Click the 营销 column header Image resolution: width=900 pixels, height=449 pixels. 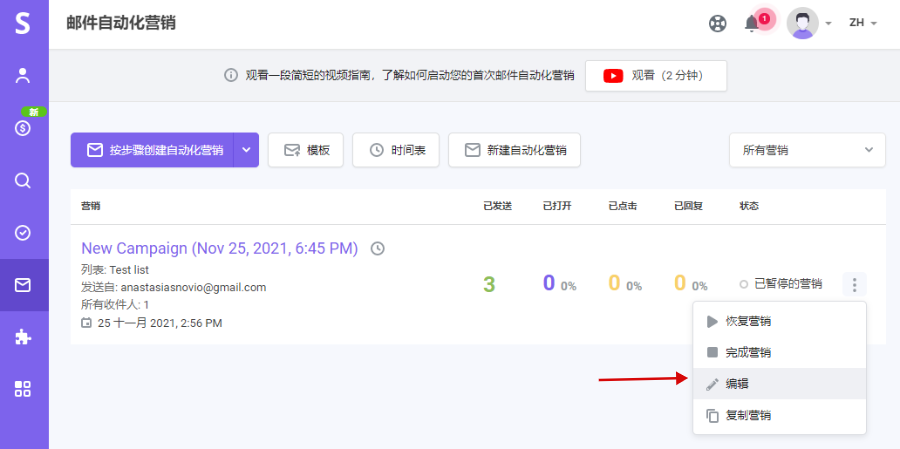click(x=91, y=206)
